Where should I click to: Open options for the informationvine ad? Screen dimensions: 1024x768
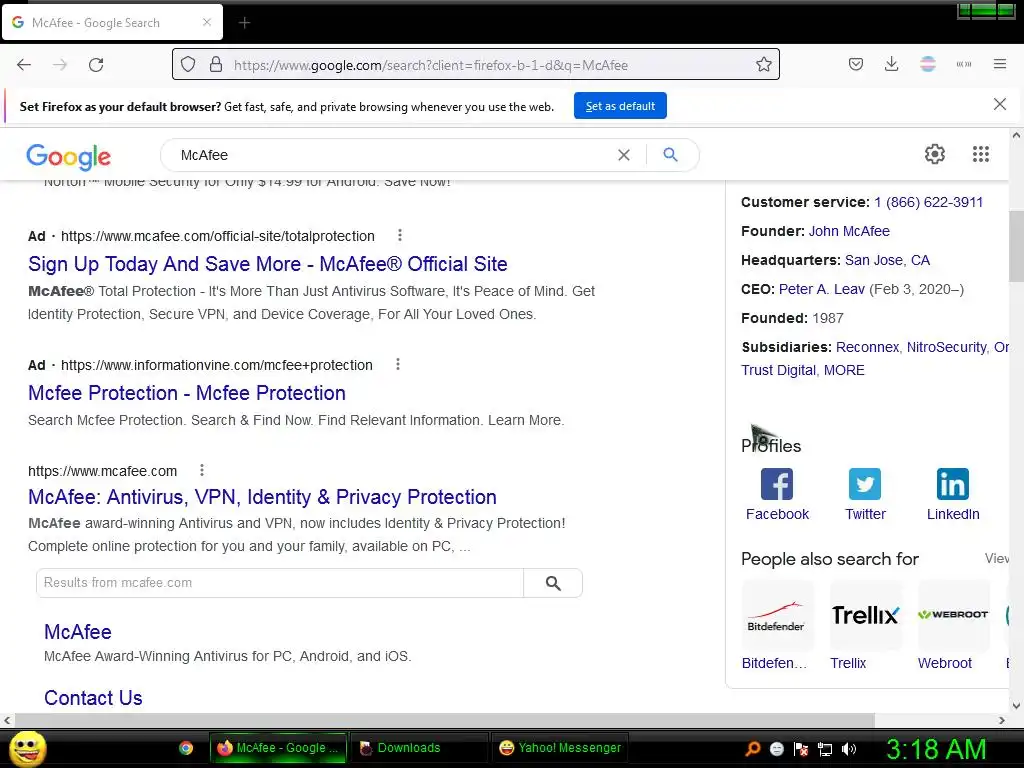pyautogui.click(x=398, y=364)
